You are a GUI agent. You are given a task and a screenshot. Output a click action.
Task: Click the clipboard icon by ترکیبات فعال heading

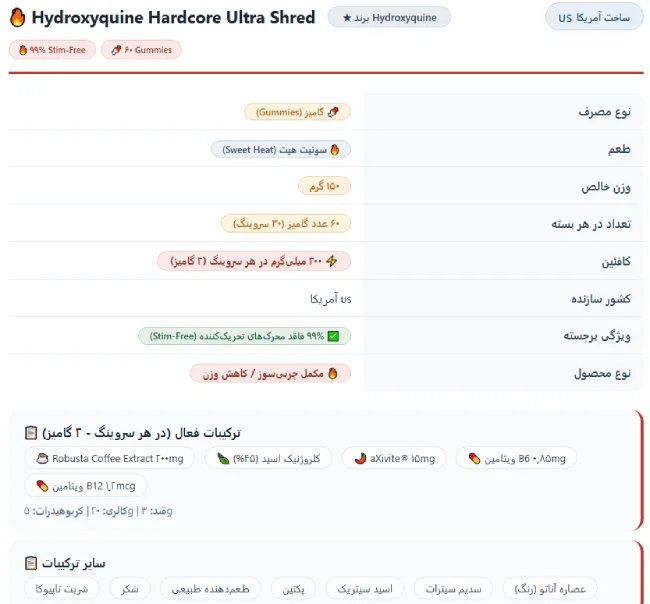click(31, 433)
